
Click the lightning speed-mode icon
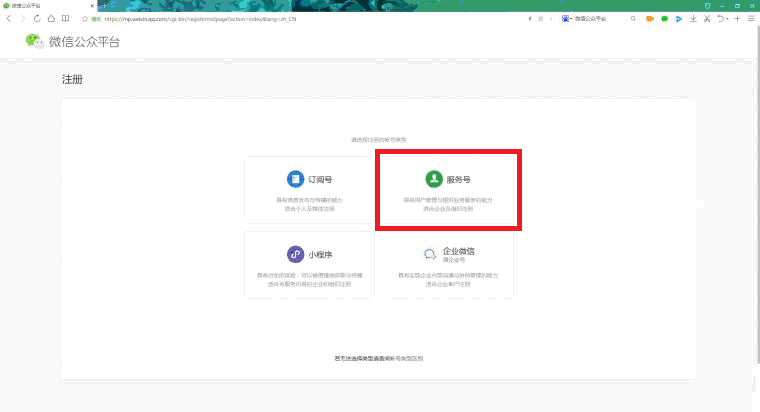click(x=530, y=19)
